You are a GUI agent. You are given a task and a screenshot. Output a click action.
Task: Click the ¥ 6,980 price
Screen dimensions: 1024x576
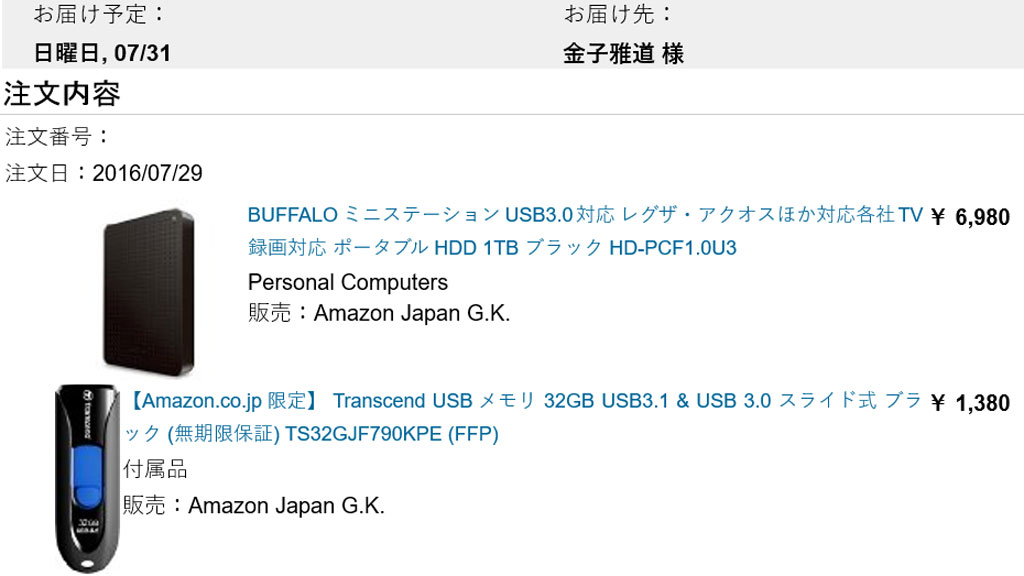pyautogui.click(x=970, y=217)
